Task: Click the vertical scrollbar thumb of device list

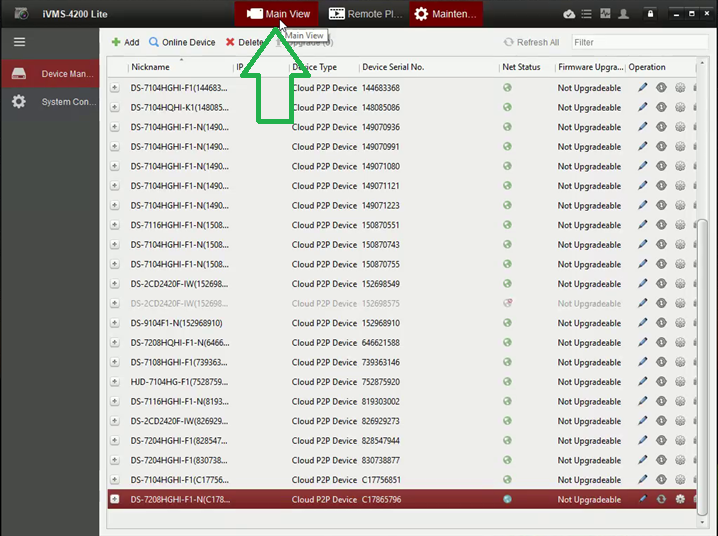Action: click(x=702, y=366)
